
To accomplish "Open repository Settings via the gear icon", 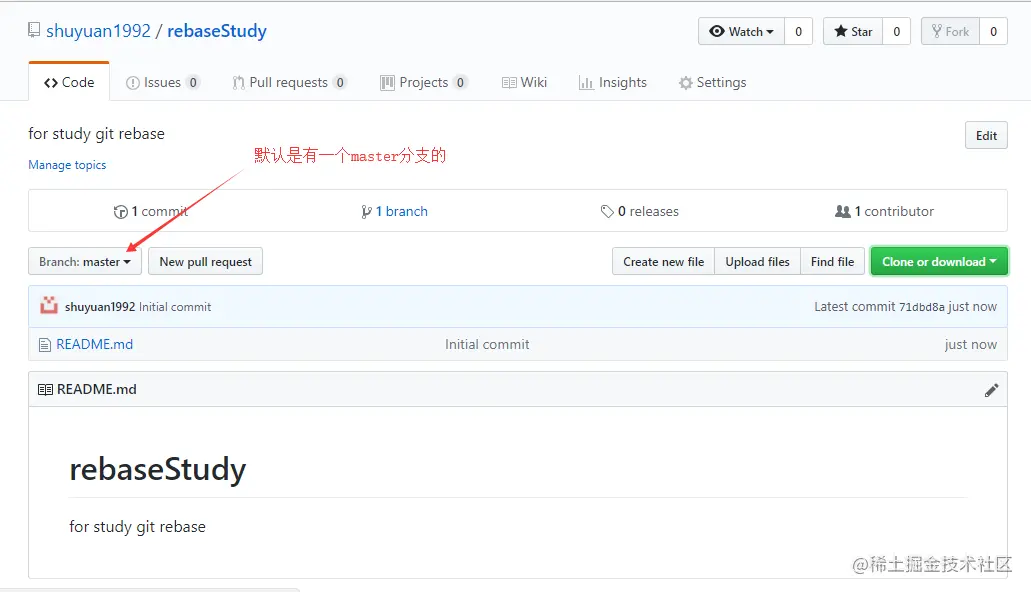I will pyautogui.click(x=686, y=82).
